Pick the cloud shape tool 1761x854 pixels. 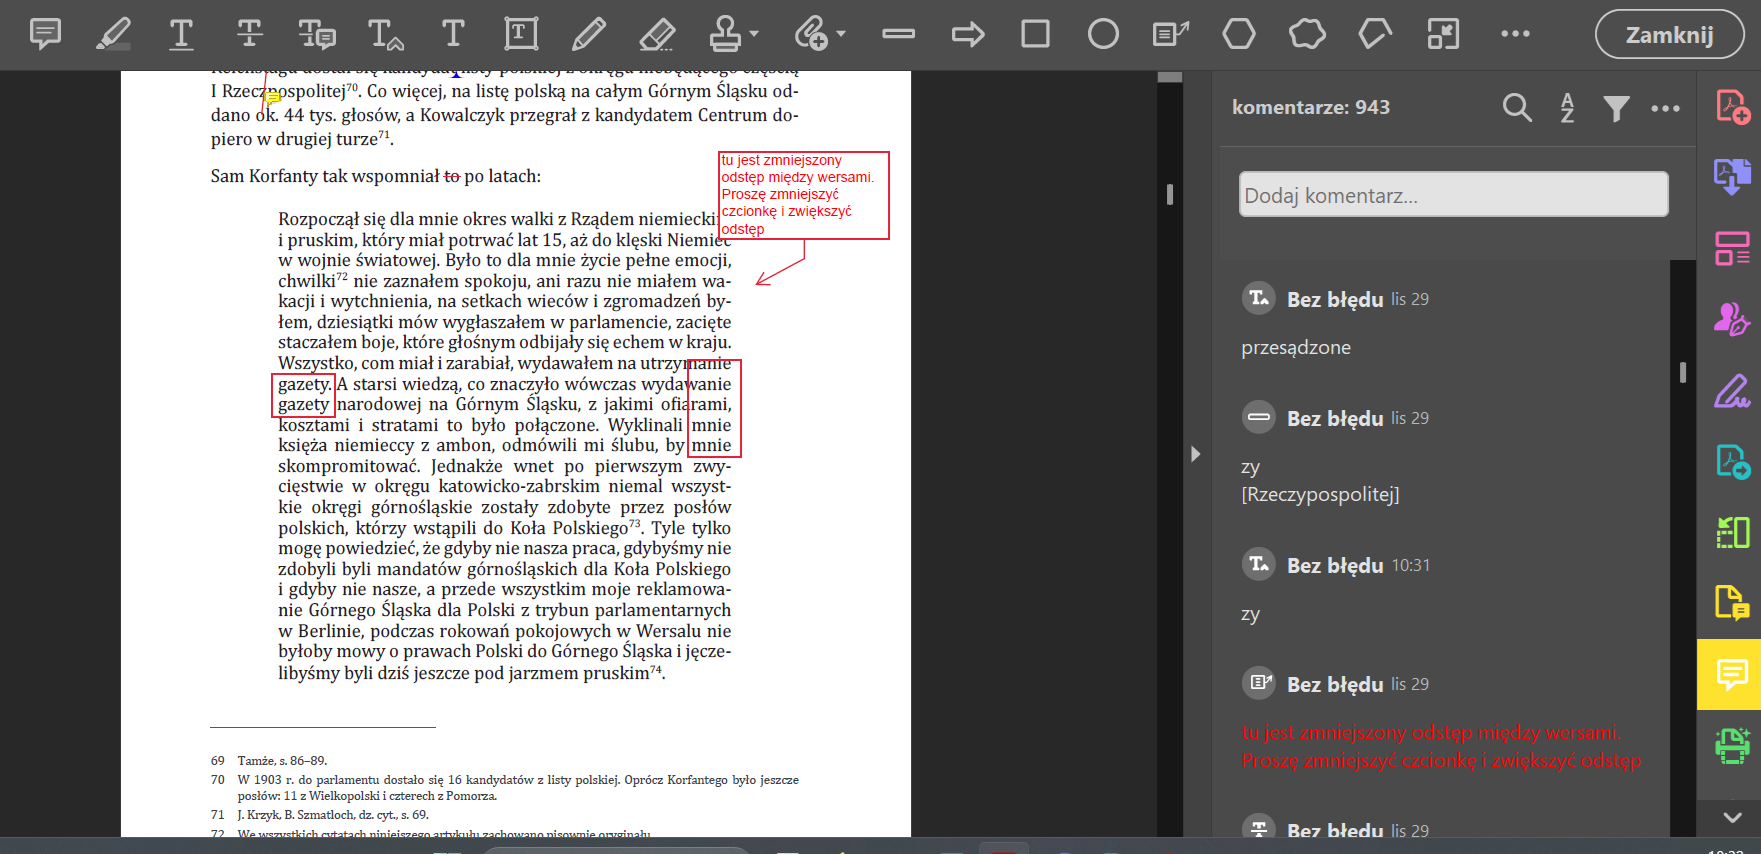pos(1307,34)
